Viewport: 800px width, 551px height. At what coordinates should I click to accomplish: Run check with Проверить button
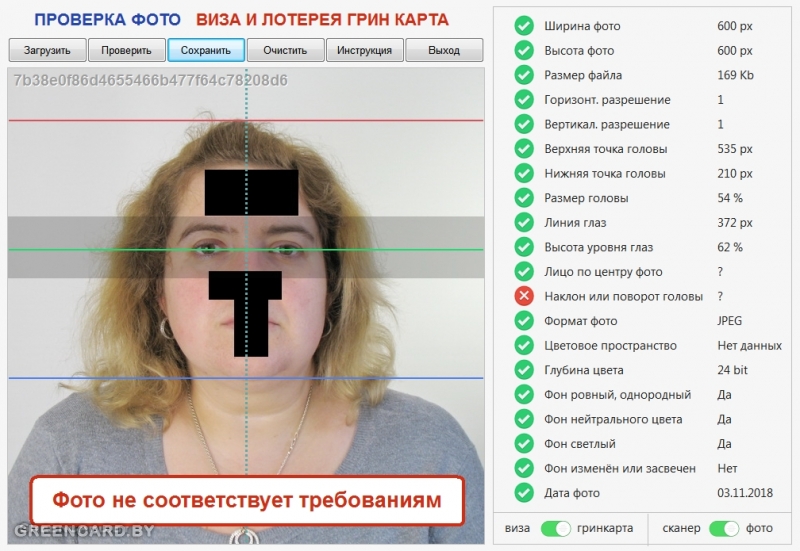(127, 50)
